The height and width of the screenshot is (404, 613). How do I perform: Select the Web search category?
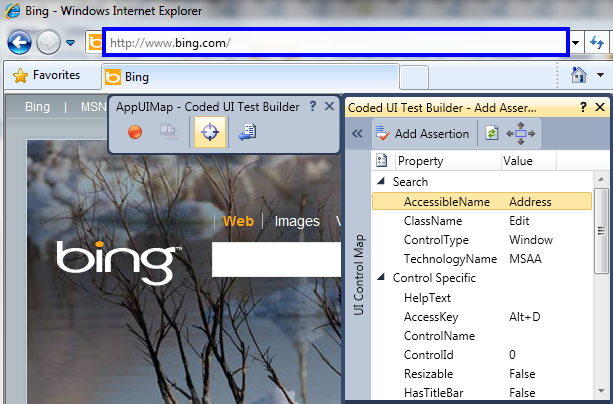(x=238, y=221)
